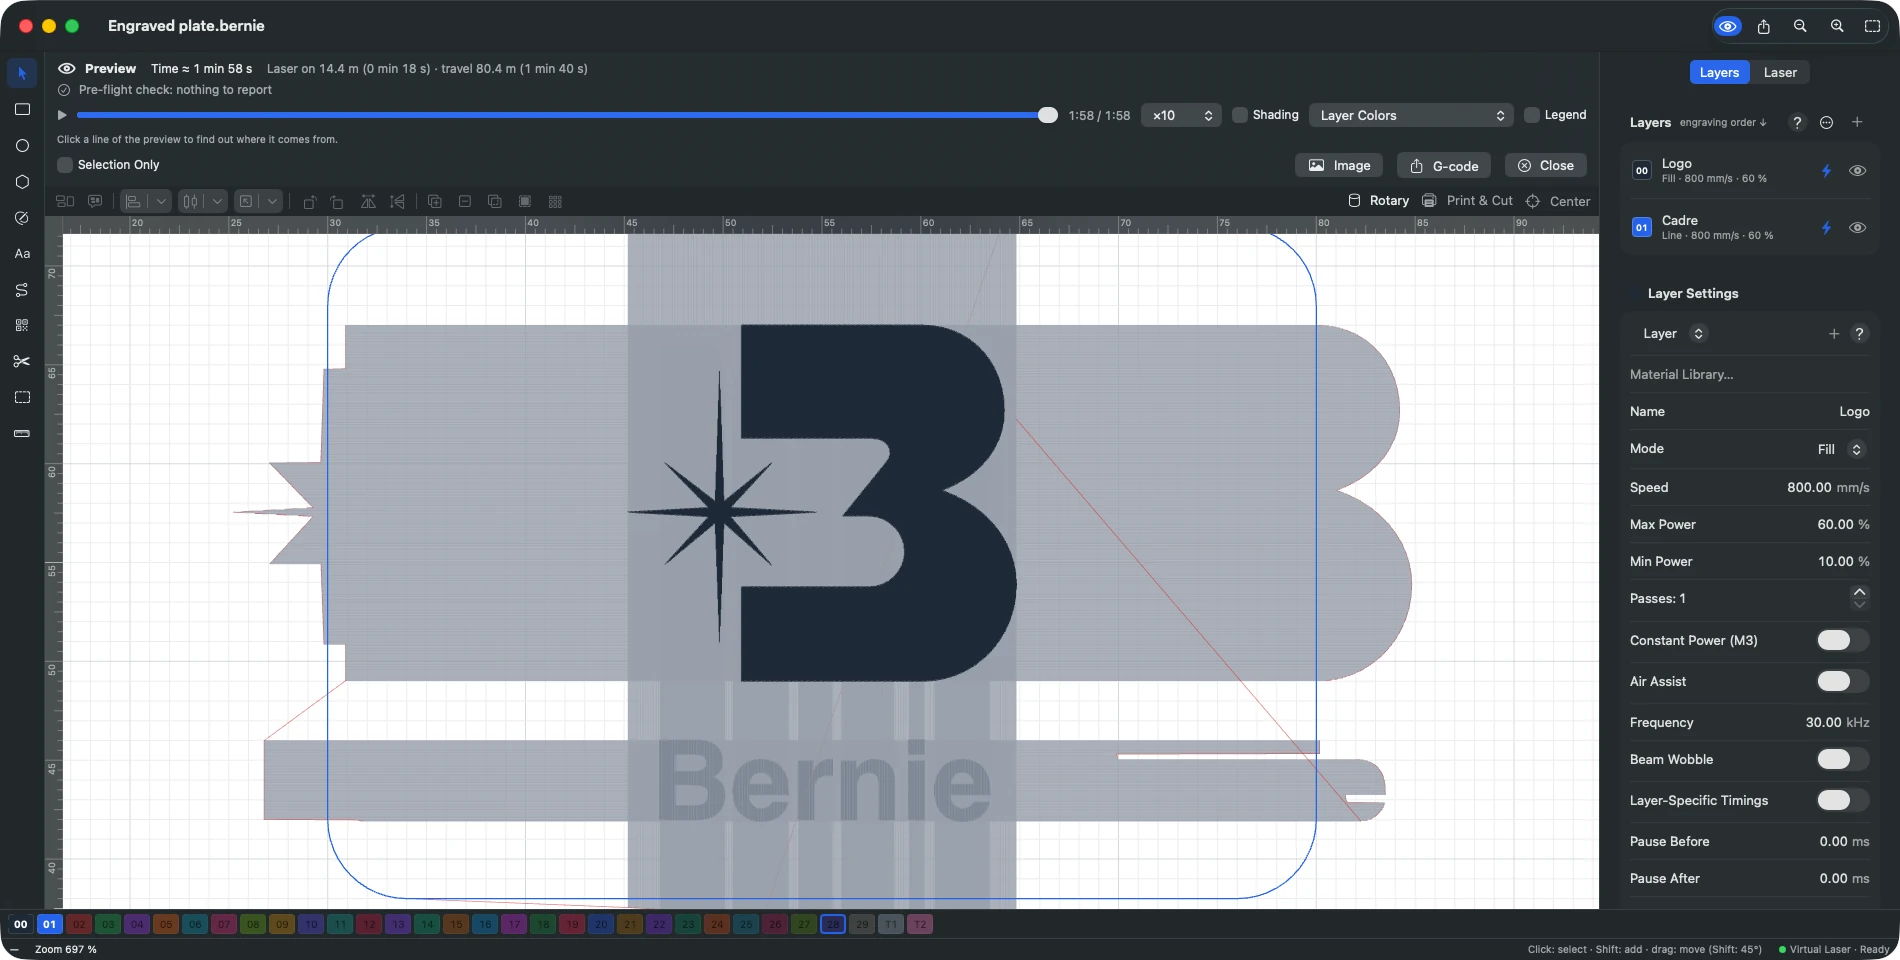
Task: Select the ellipse drawing tool
Action: click(22, 145)
